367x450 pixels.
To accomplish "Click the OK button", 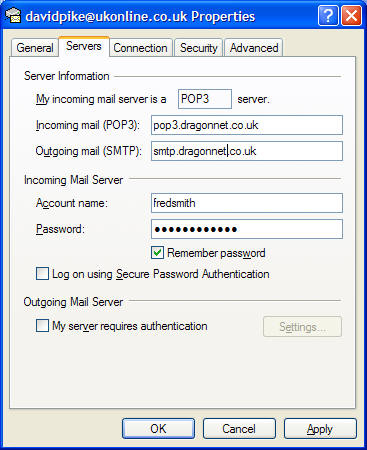I will pos(158,429).
